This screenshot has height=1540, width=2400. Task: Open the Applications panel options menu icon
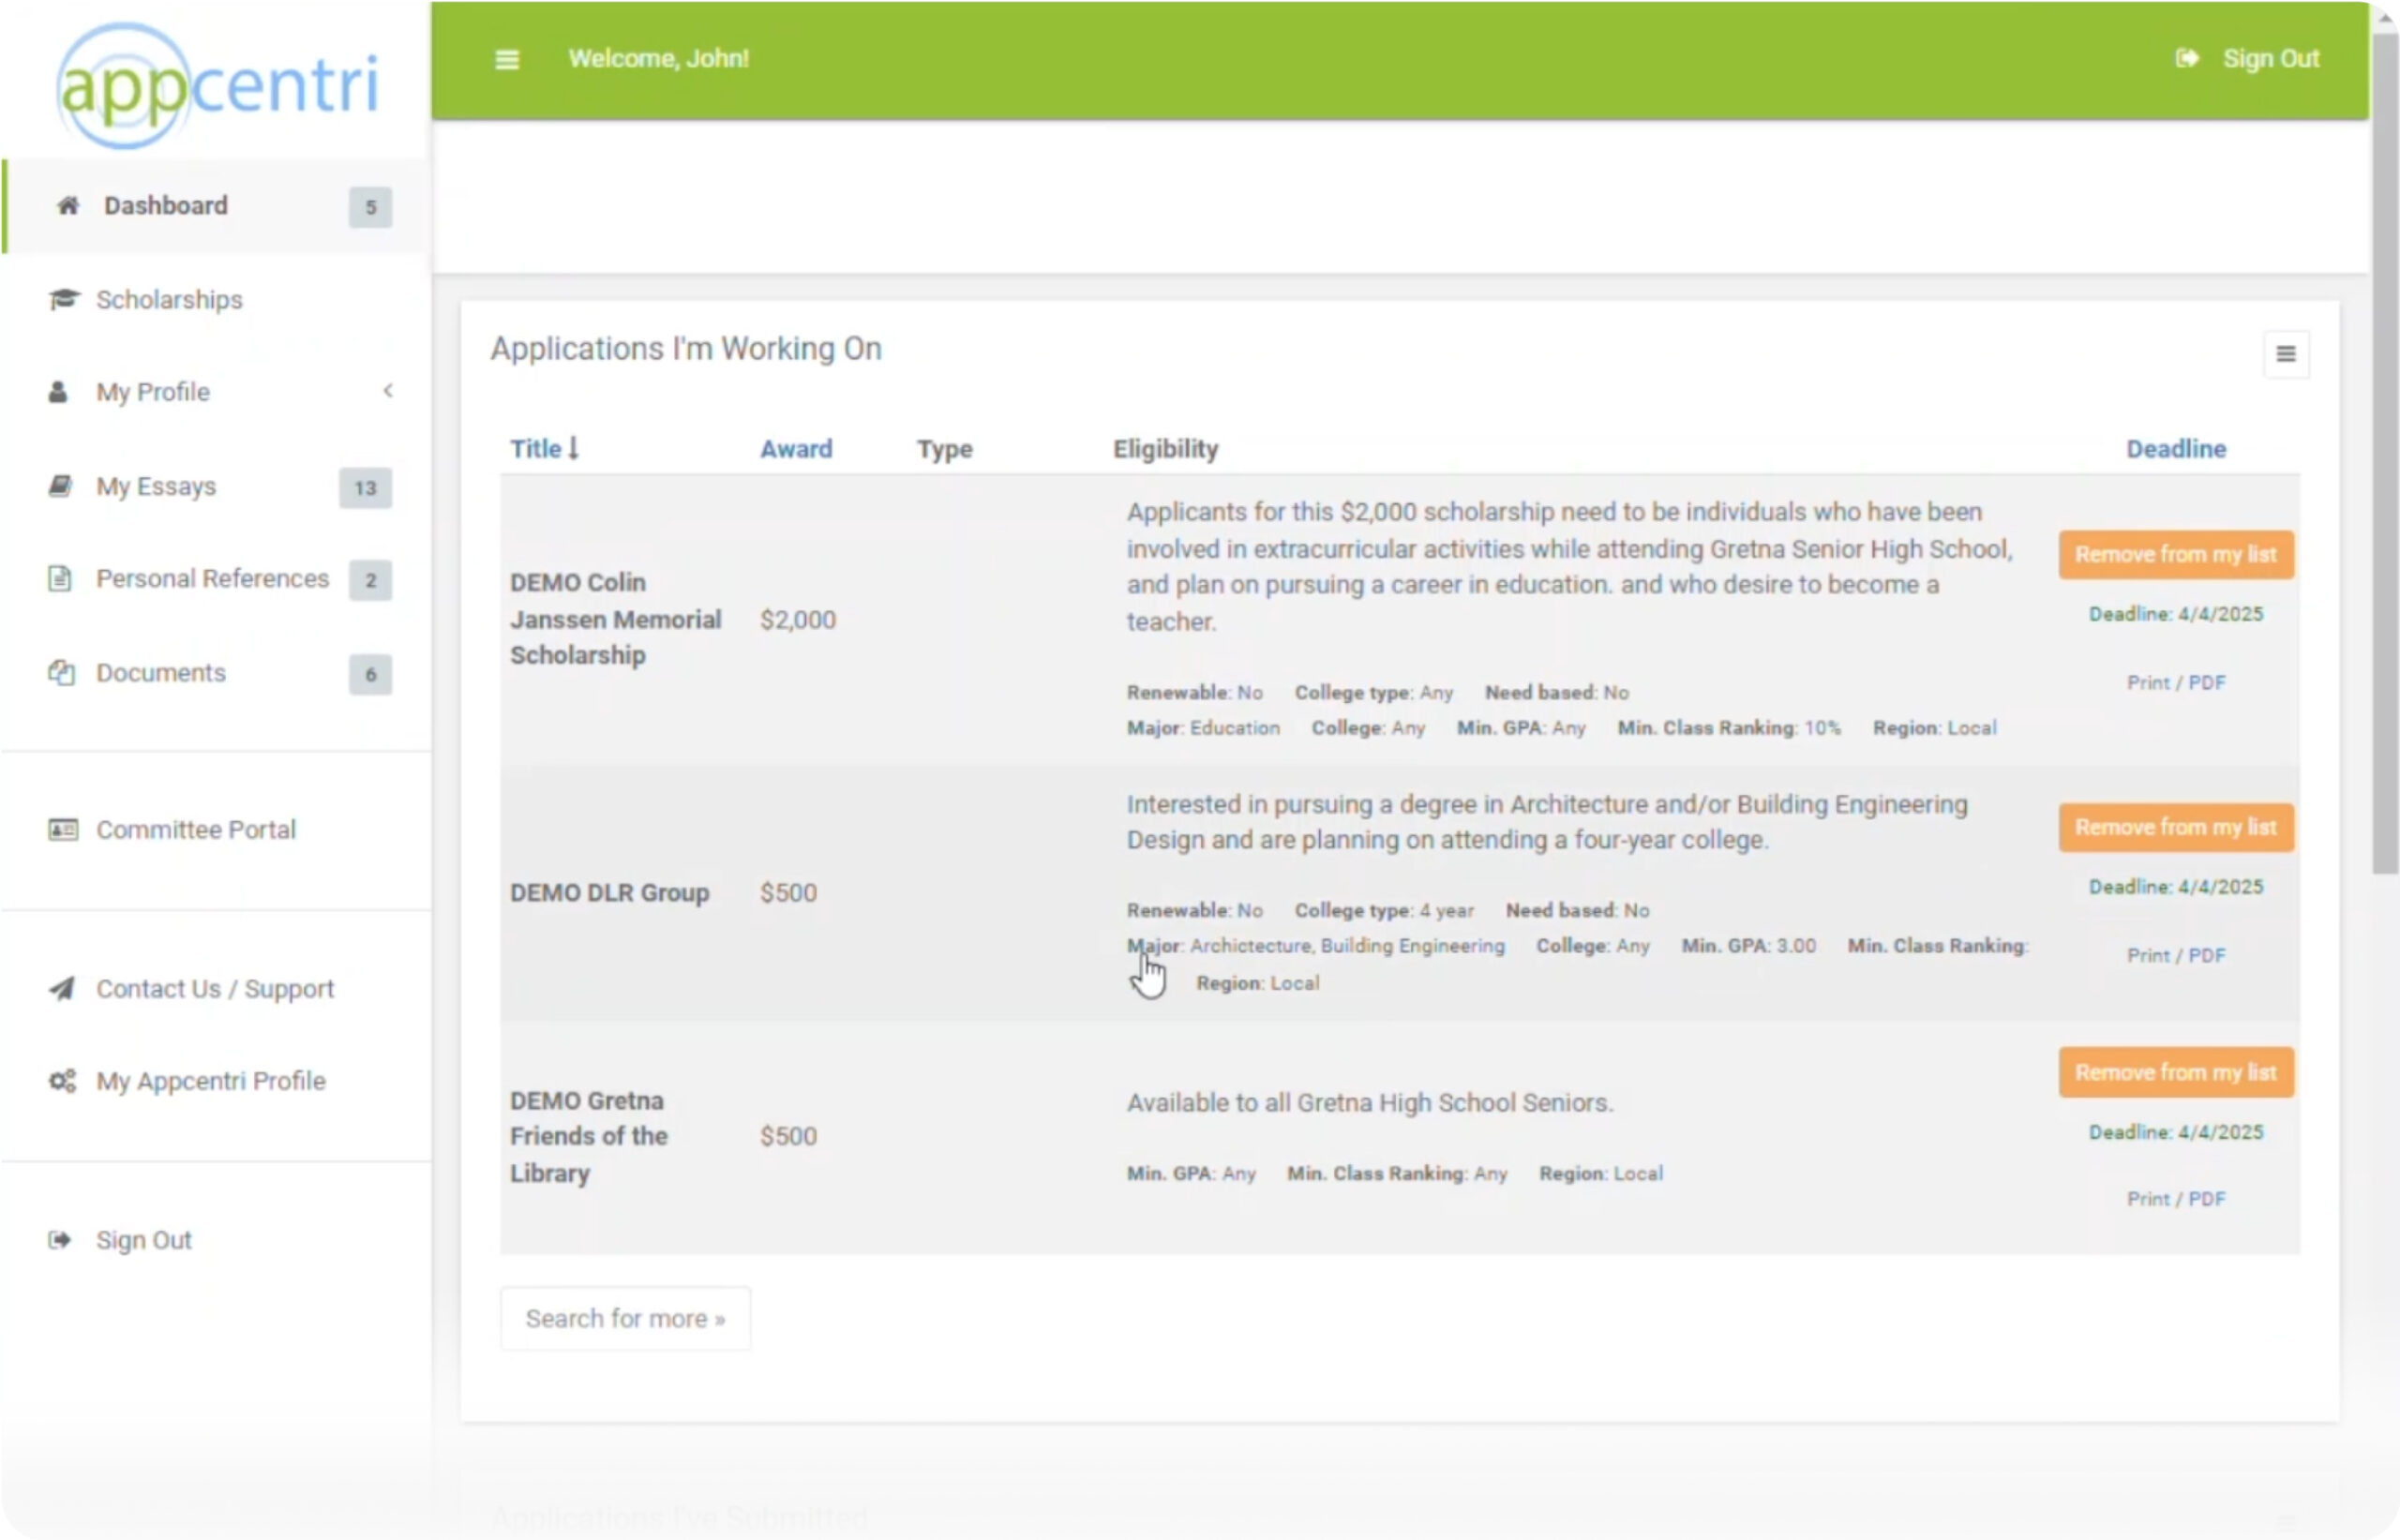tap(2286, 354)
